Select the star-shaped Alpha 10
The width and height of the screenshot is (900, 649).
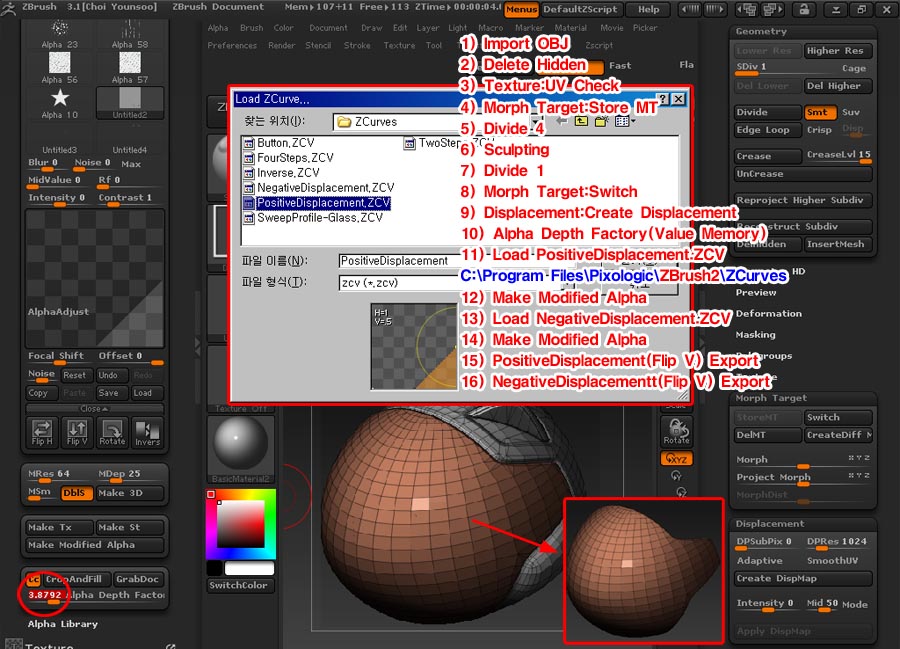[x=59, y=102]
